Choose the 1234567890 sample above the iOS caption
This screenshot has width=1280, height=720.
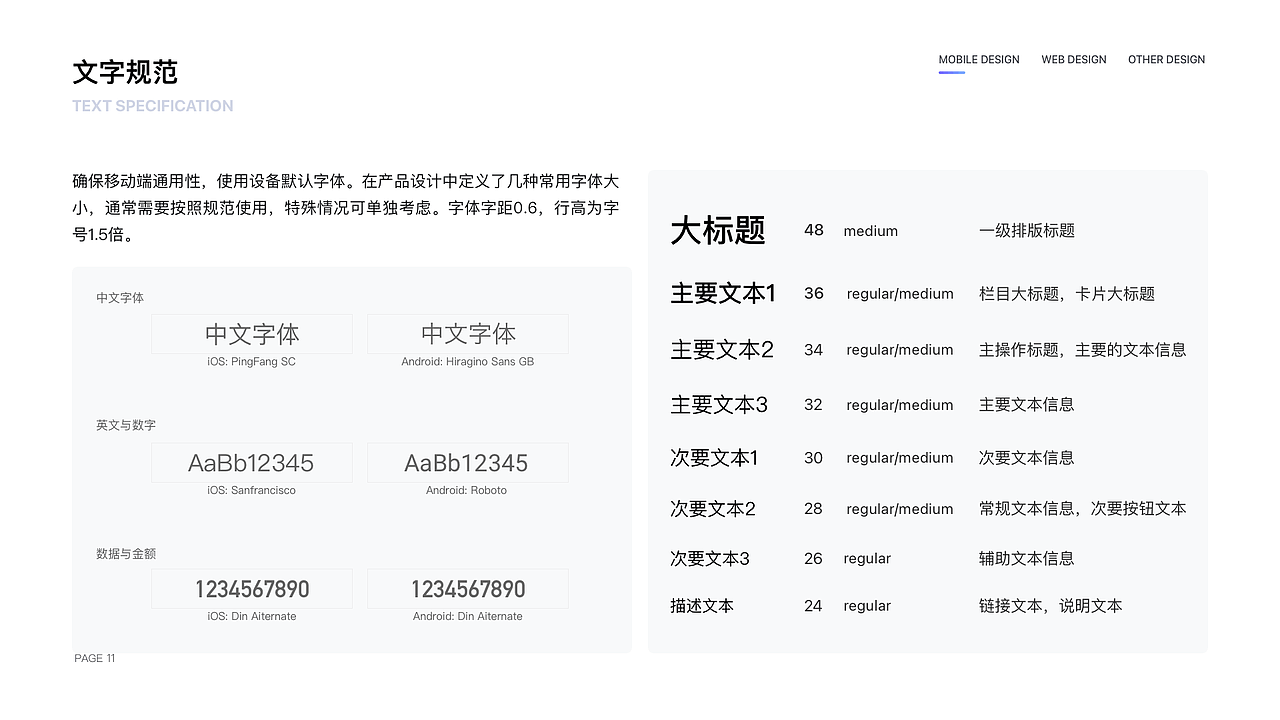tap(252, 589)
